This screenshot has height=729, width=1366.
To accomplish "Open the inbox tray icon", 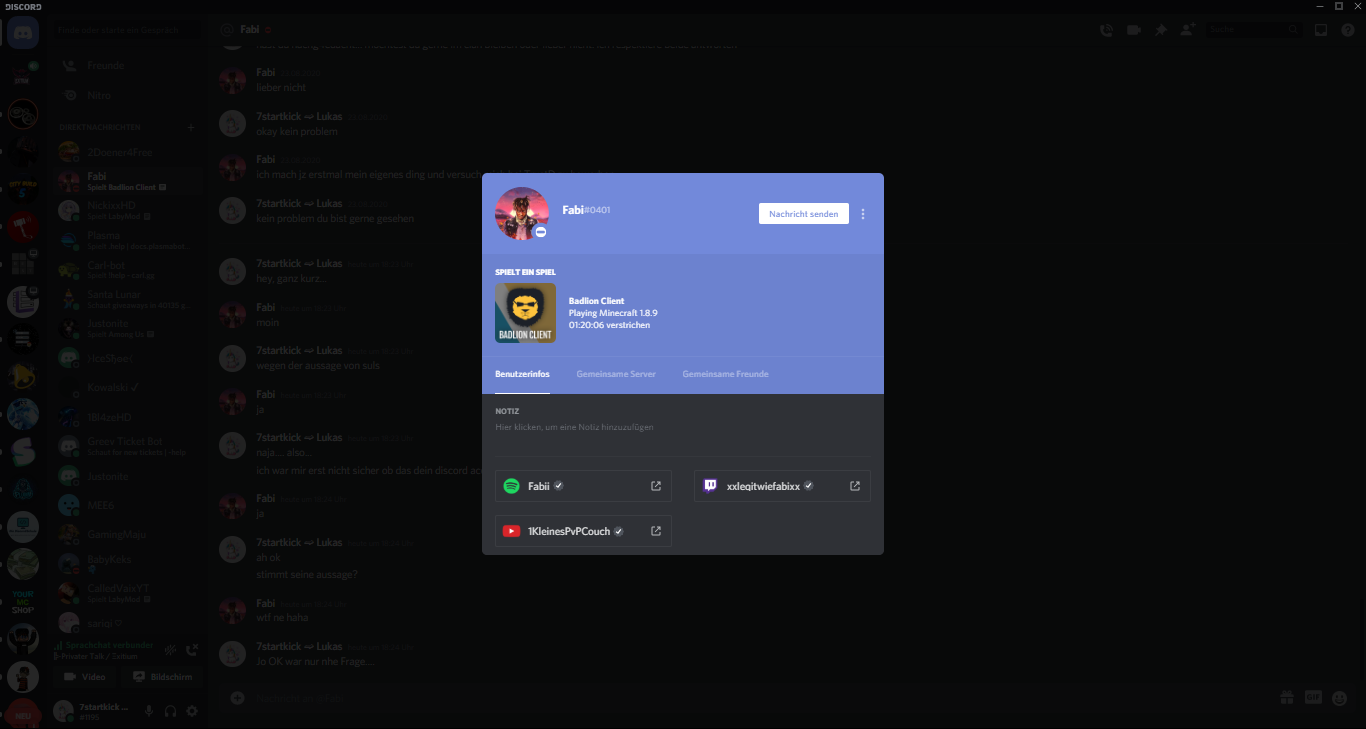I will coord(1321,30).
